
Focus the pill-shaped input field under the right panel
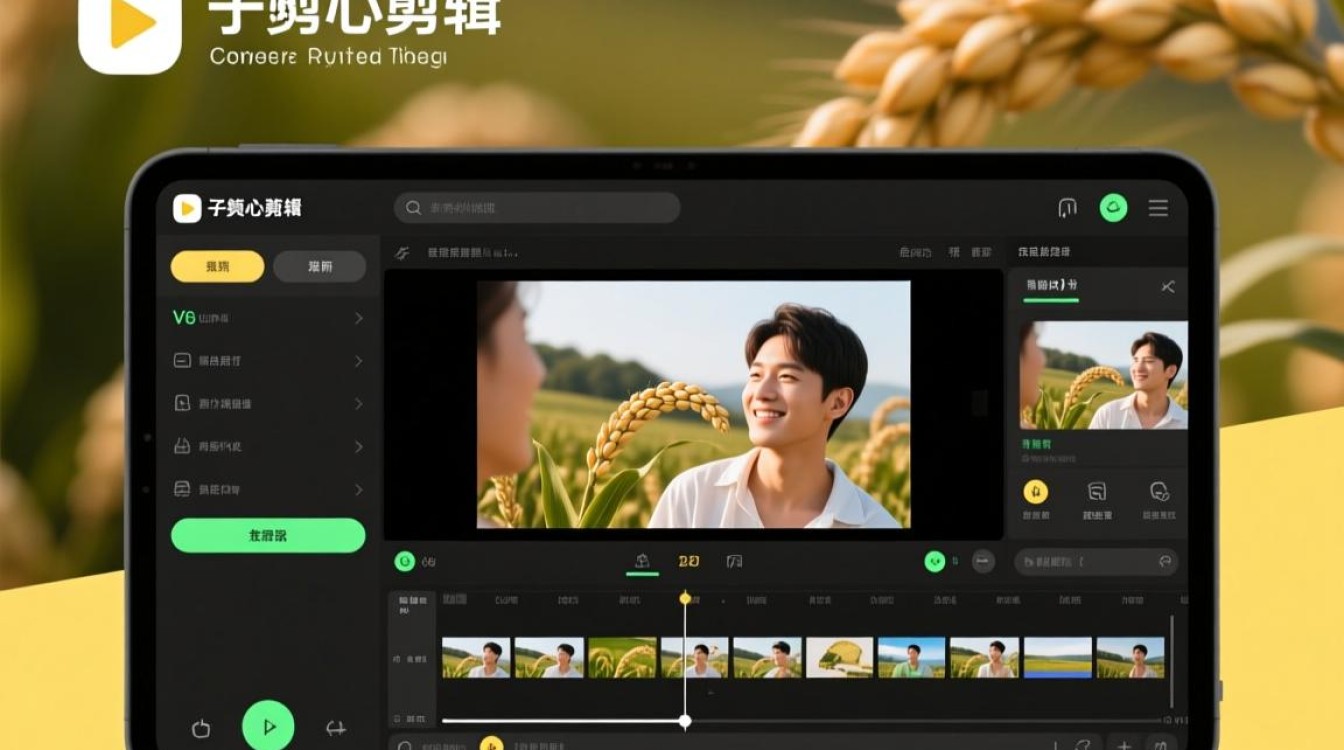[x=1096, y=562]
